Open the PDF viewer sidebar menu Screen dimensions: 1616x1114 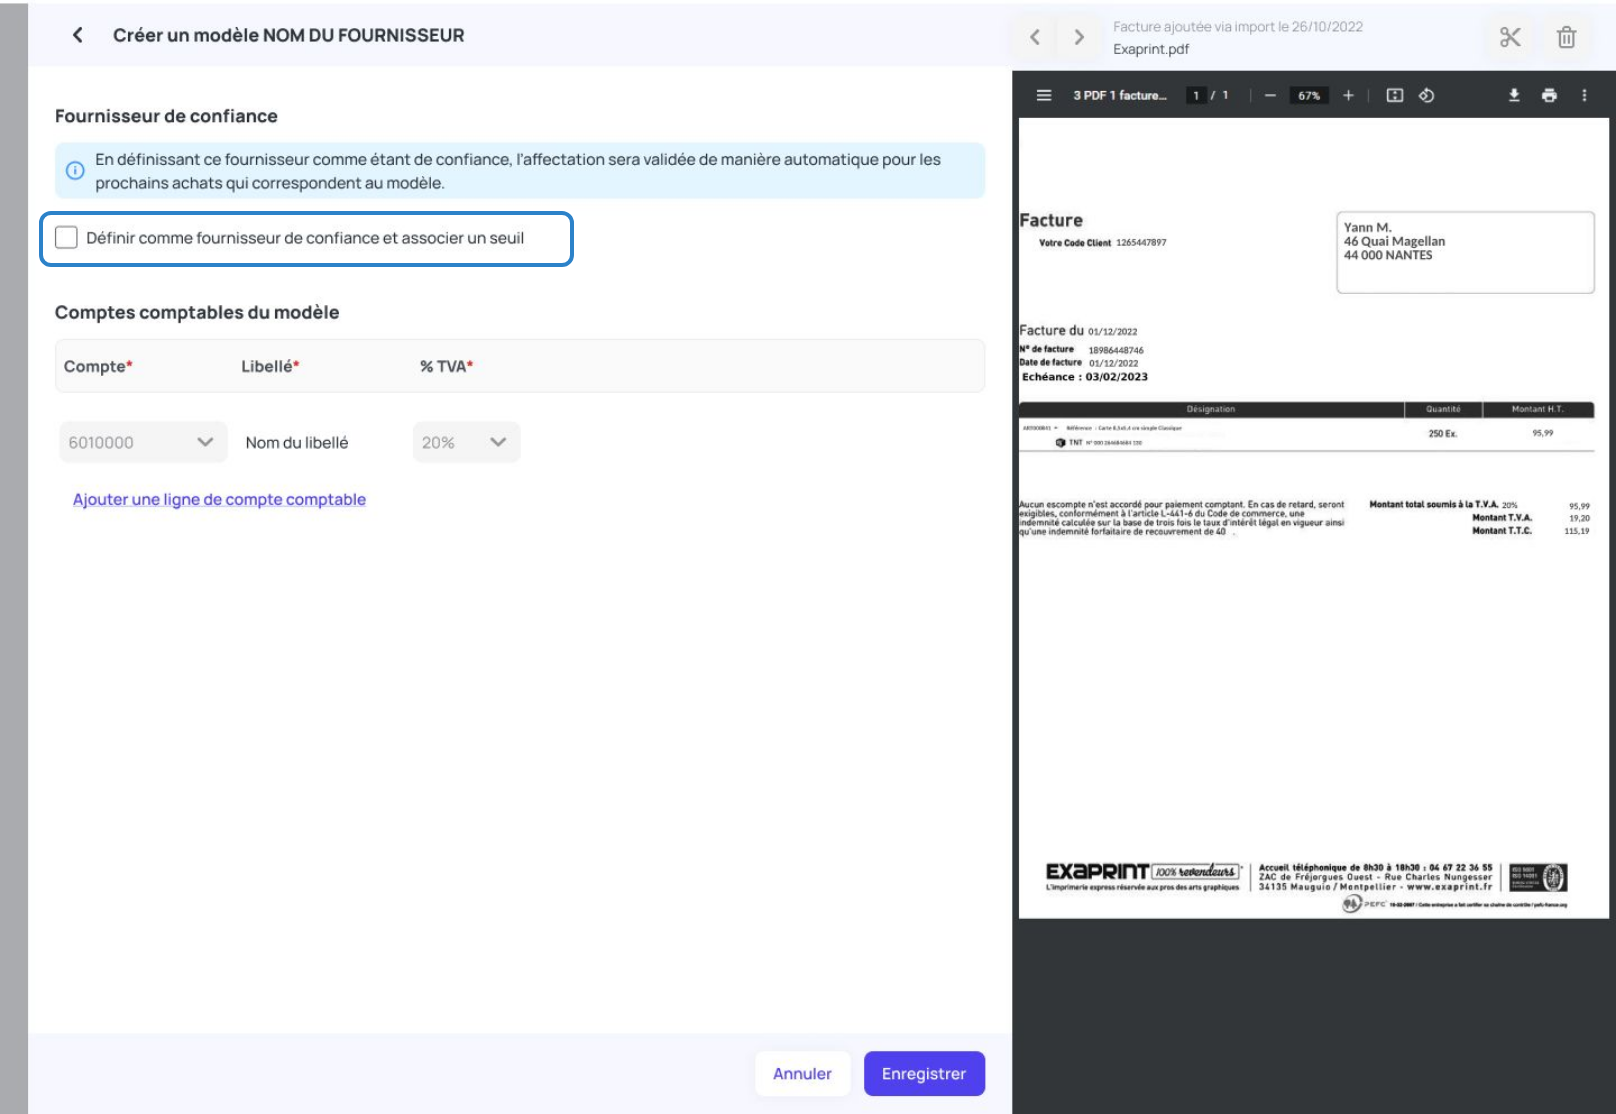[x=1044, y=95]
